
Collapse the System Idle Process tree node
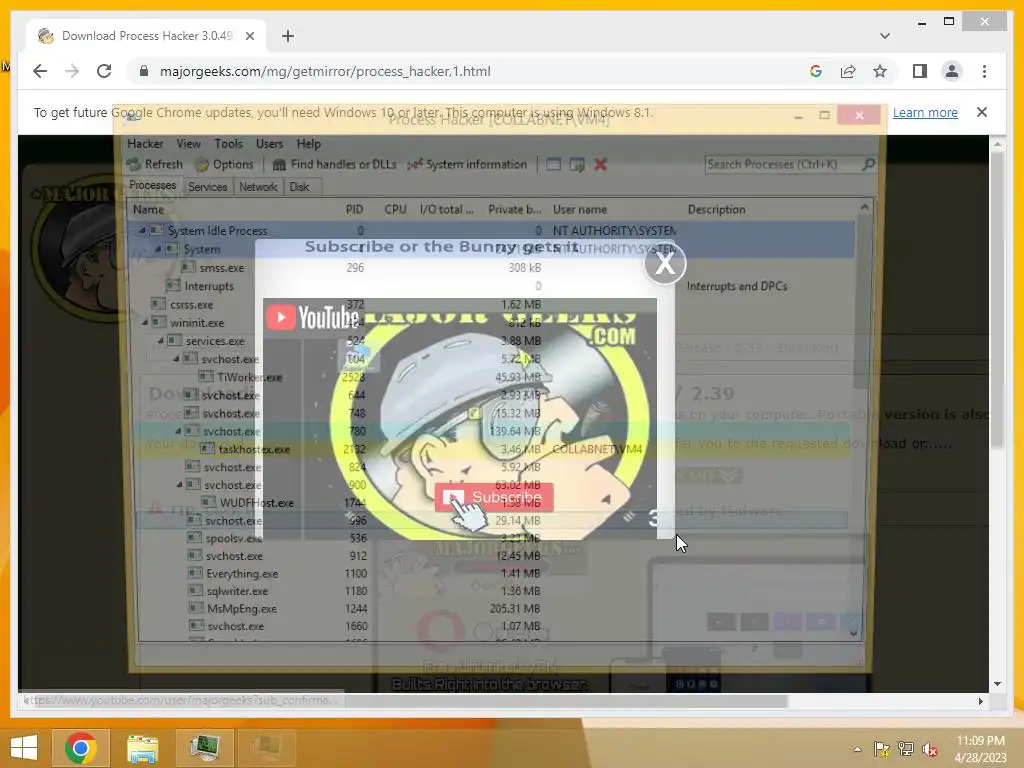(142, 231)
